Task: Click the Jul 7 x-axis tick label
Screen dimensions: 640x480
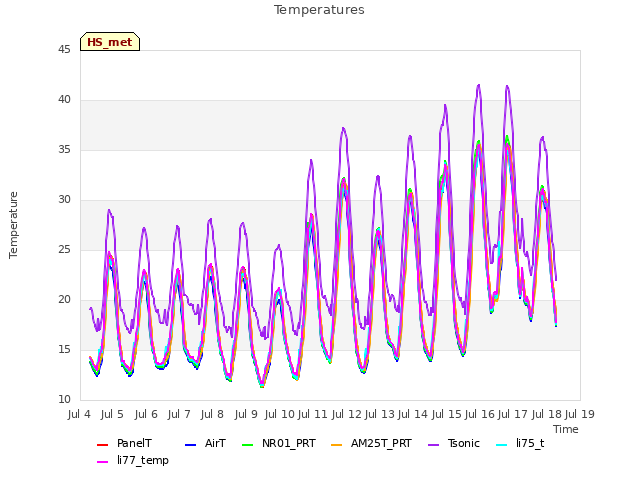Action: pos(179,414)
